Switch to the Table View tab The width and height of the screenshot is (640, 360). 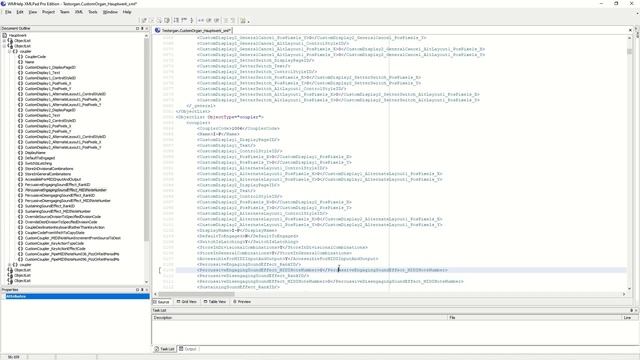(215, 302)
